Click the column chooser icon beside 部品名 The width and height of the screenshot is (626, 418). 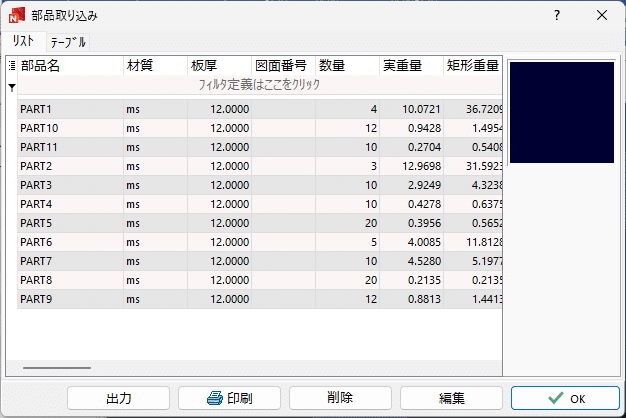pyautogui.click(x=12, y=65)
